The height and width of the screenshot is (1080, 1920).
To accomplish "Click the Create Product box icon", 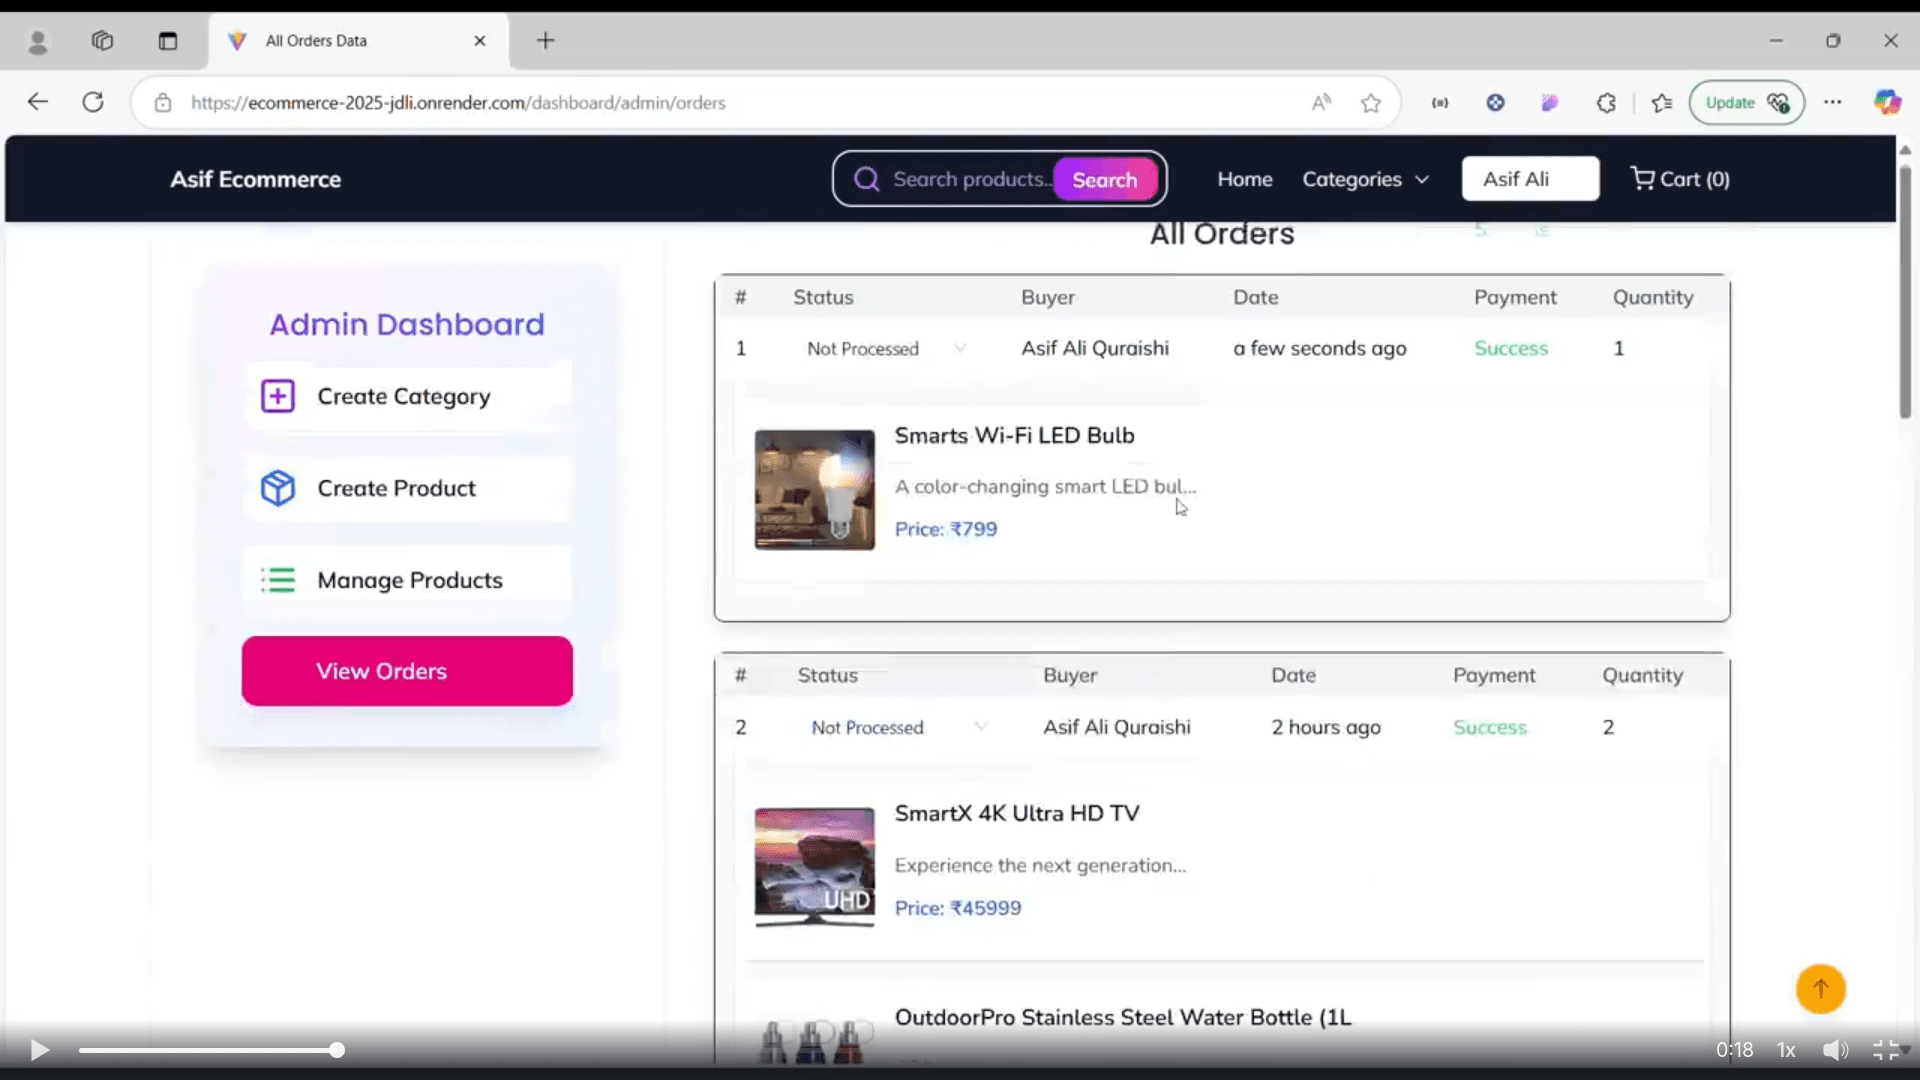I will [278, 488].
